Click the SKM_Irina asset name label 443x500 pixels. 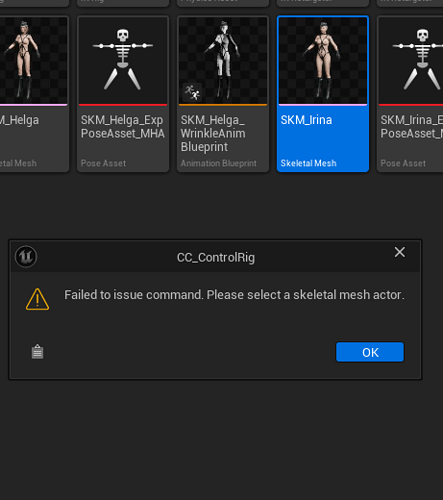point(306,120)
